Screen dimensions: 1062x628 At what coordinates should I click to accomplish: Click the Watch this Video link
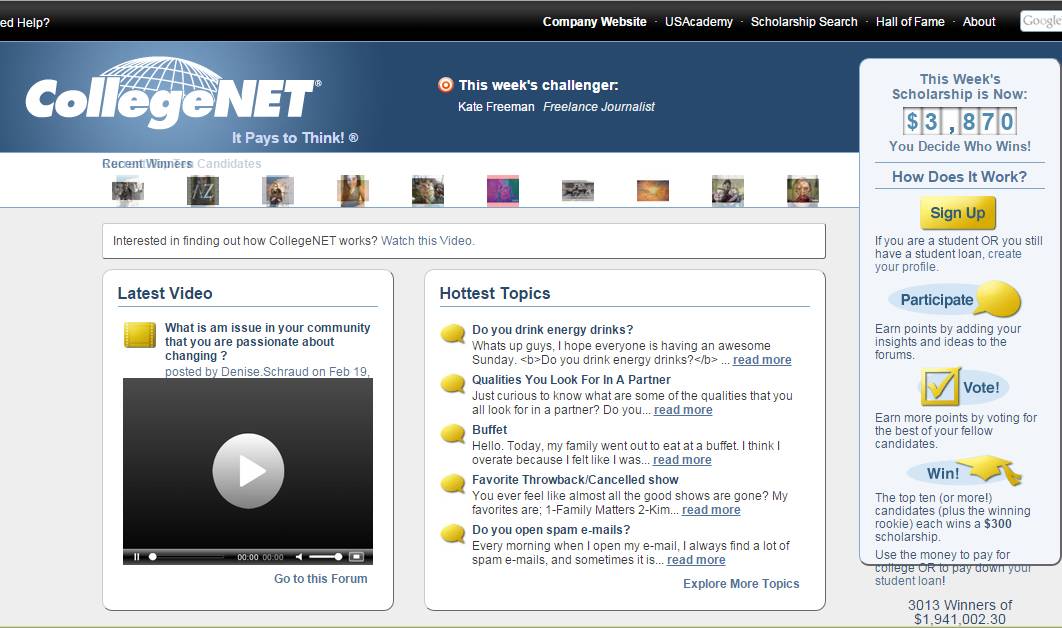click(x=427, y=241)
